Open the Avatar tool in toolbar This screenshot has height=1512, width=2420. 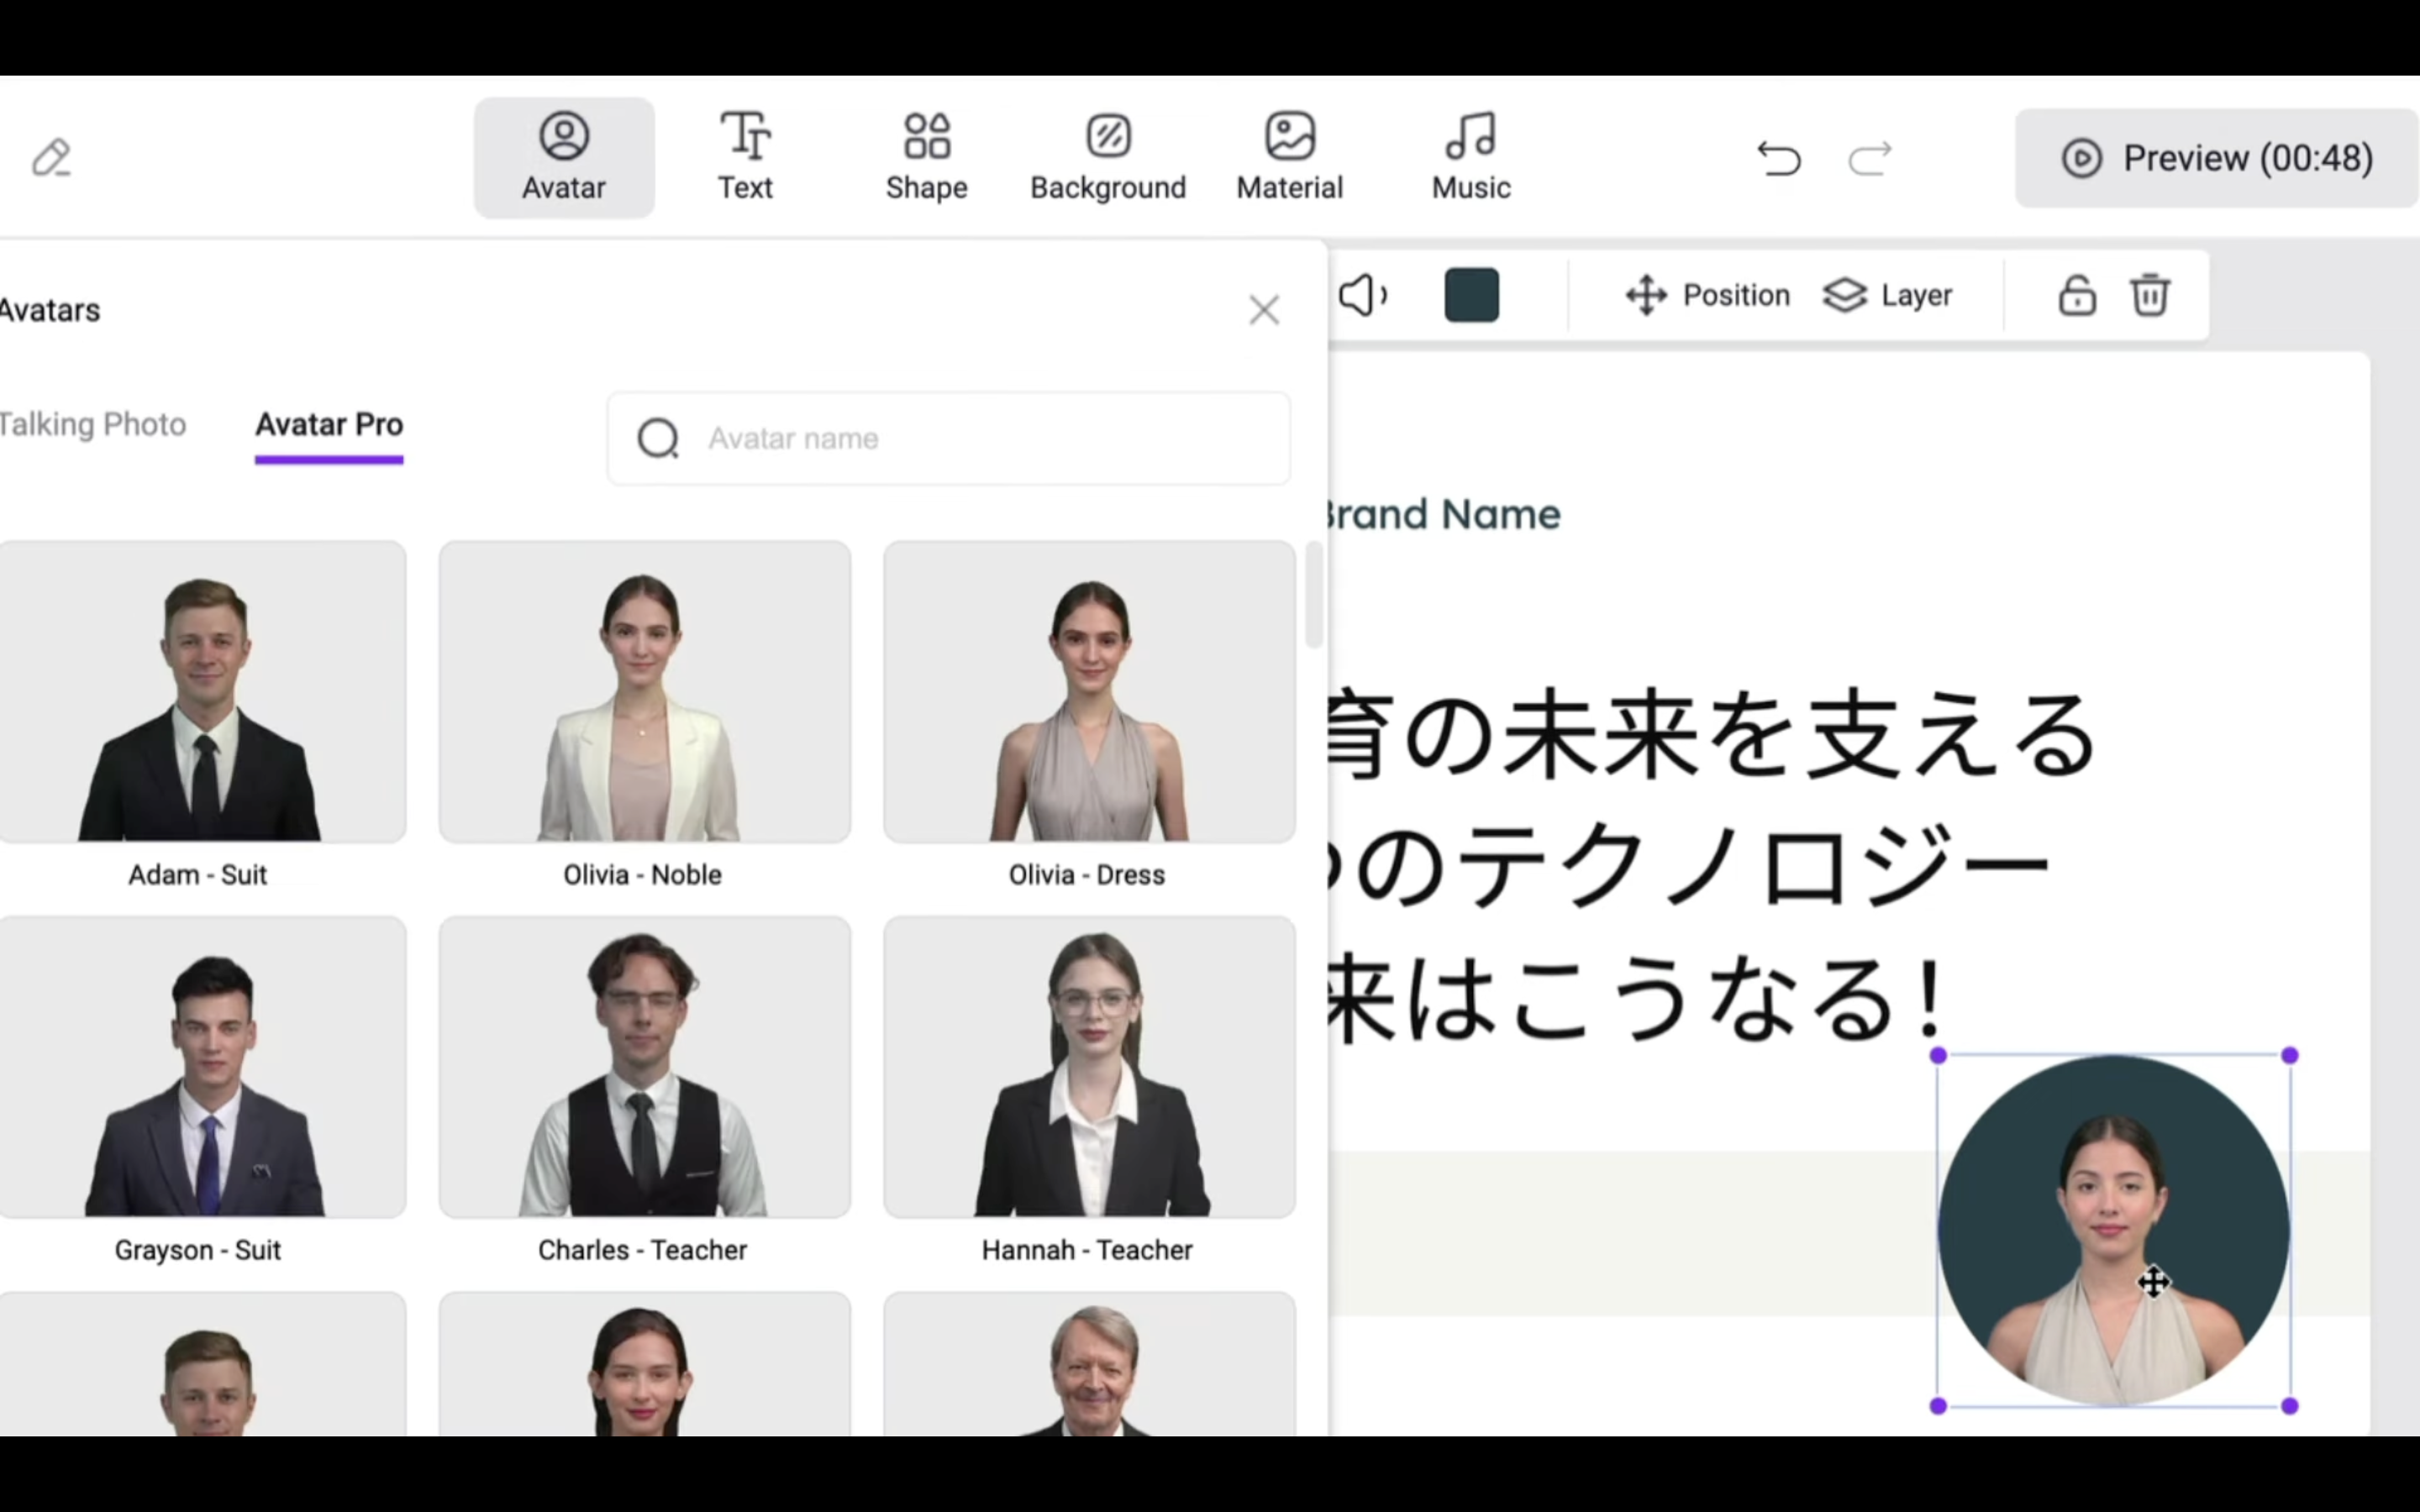564,158
